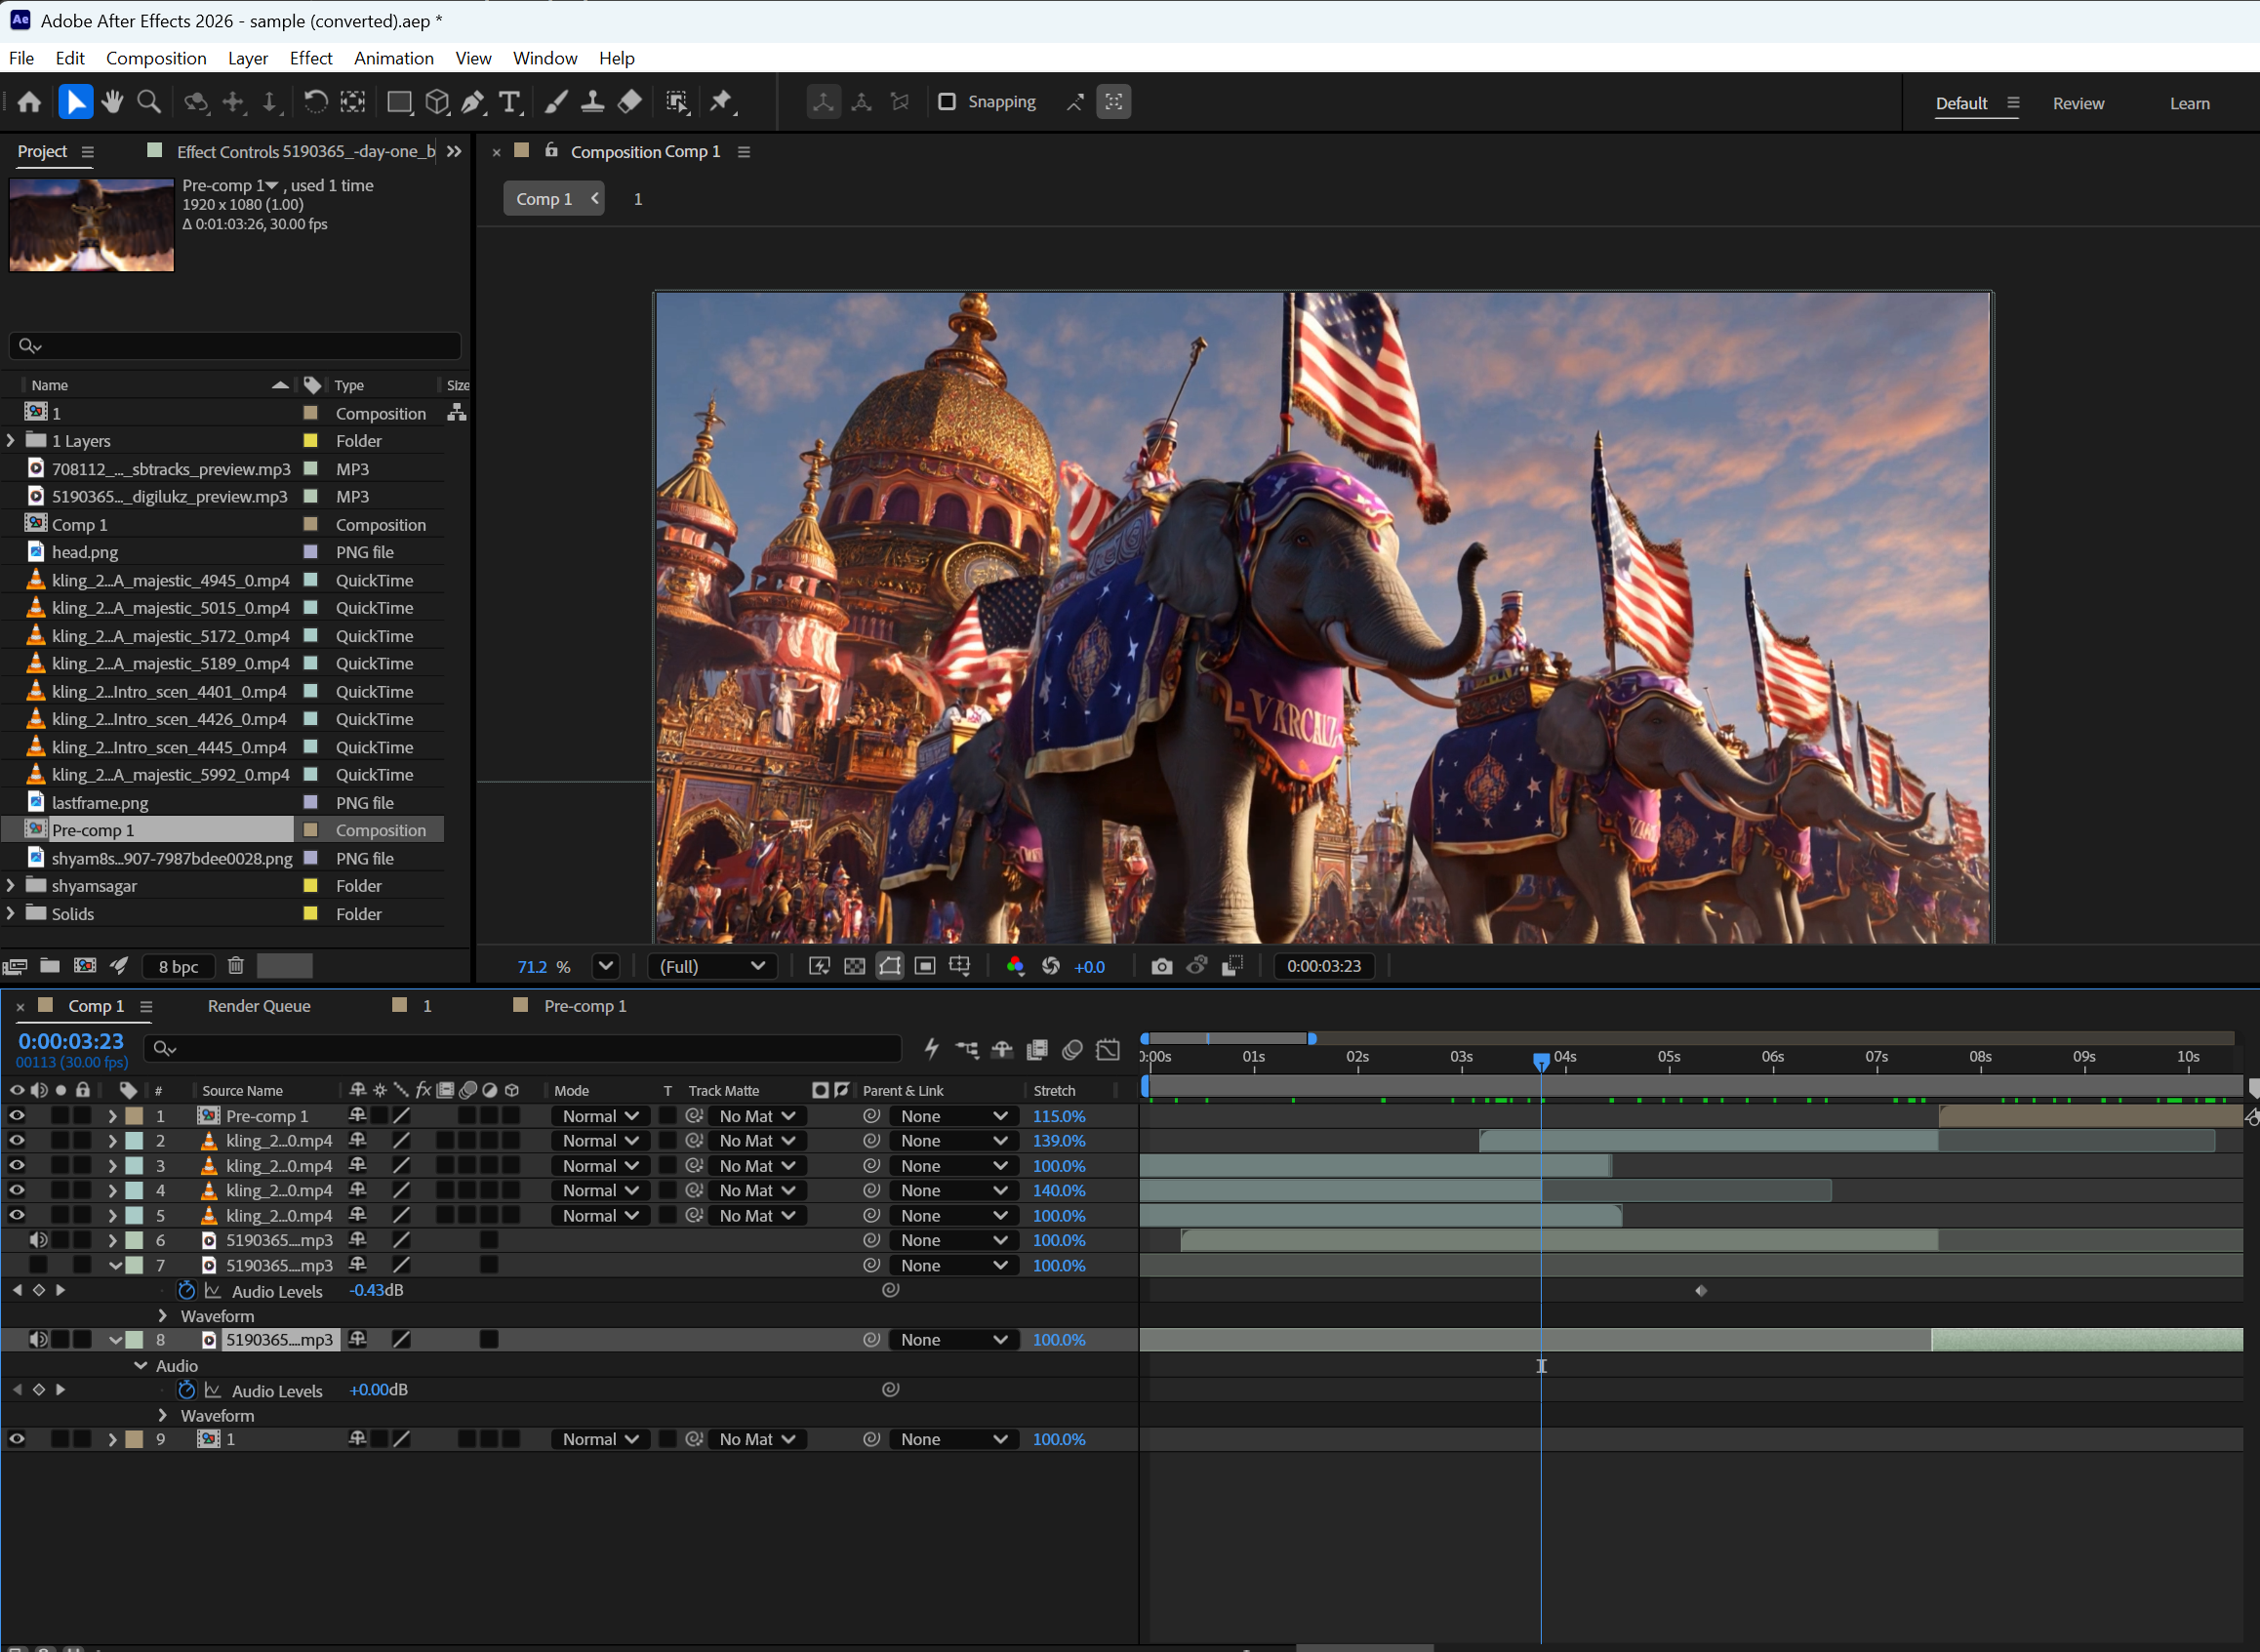Select the Rectangle shape tool
Screen dimensions: 2260x1652
[x=399, y=102]
